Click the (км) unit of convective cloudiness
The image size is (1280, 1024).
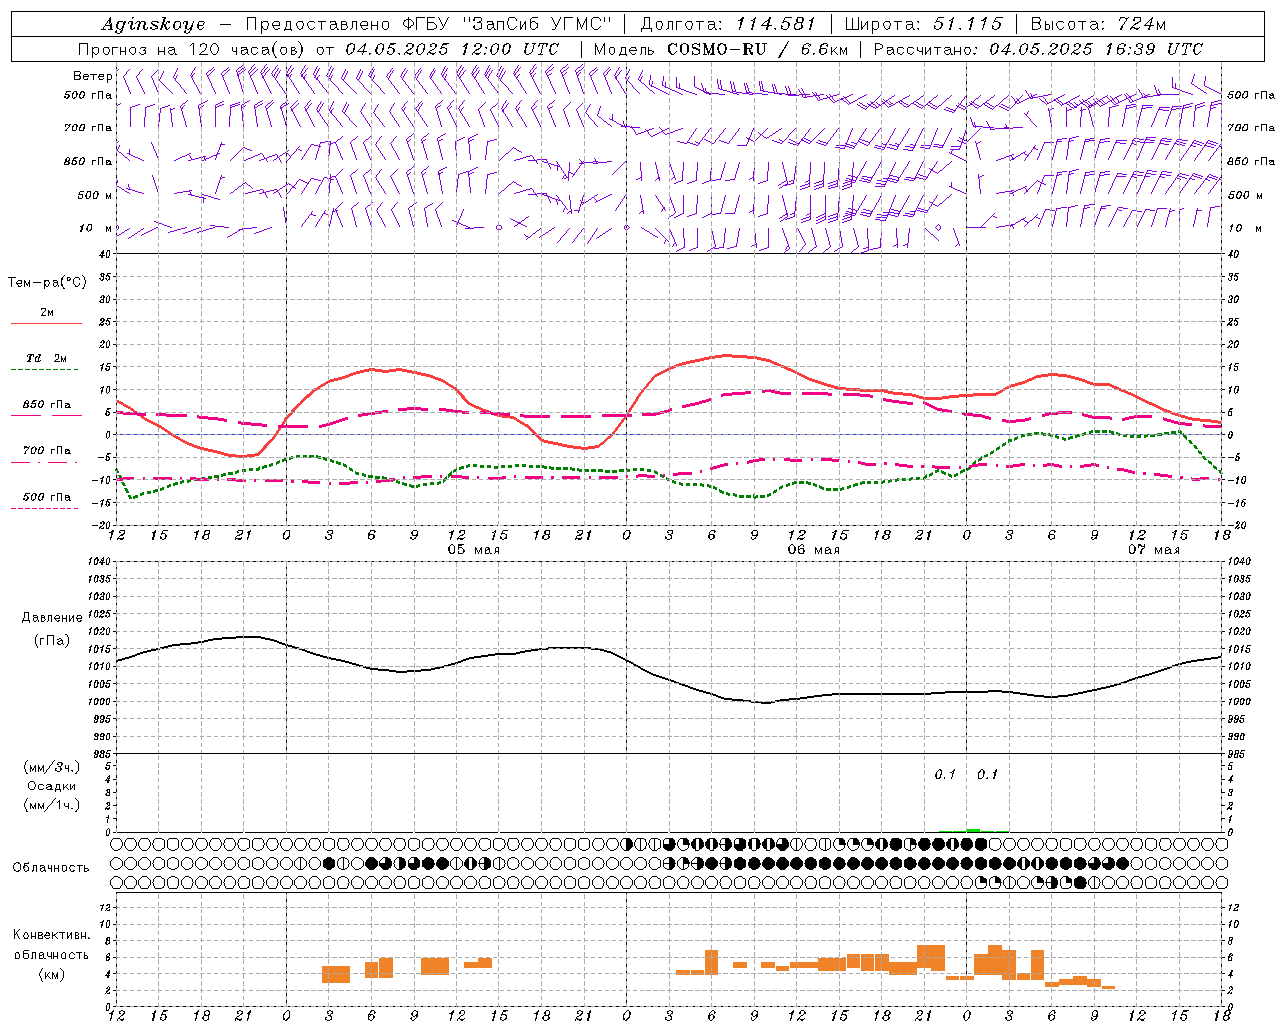coord(52,974)
